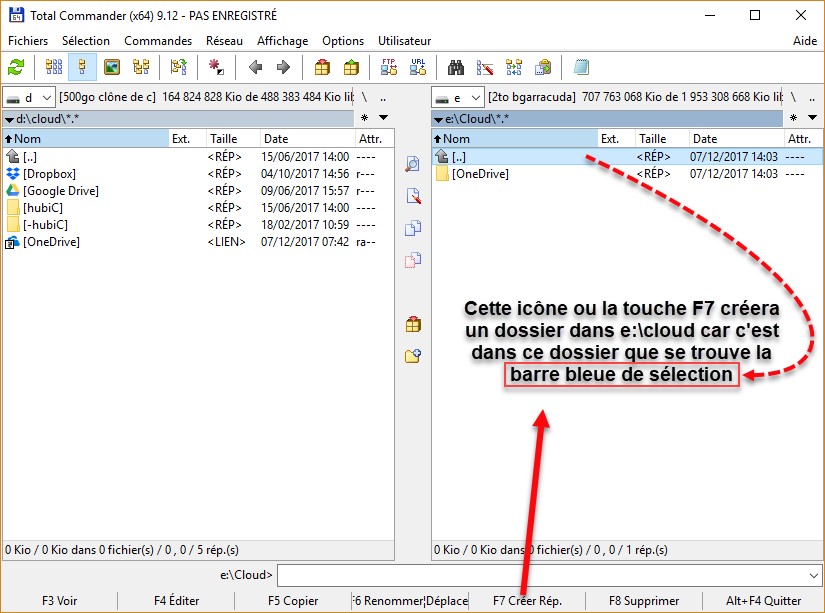Open the FTP connect toolbar icon

(389, 68)
